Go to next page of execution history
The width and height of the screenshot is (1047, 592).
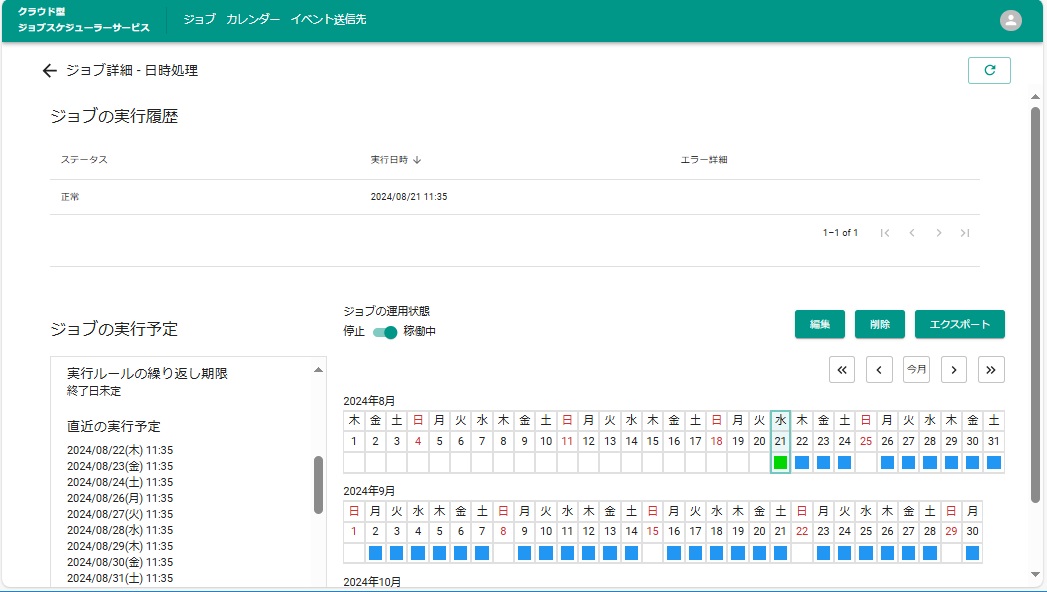[x=938, y=233]
